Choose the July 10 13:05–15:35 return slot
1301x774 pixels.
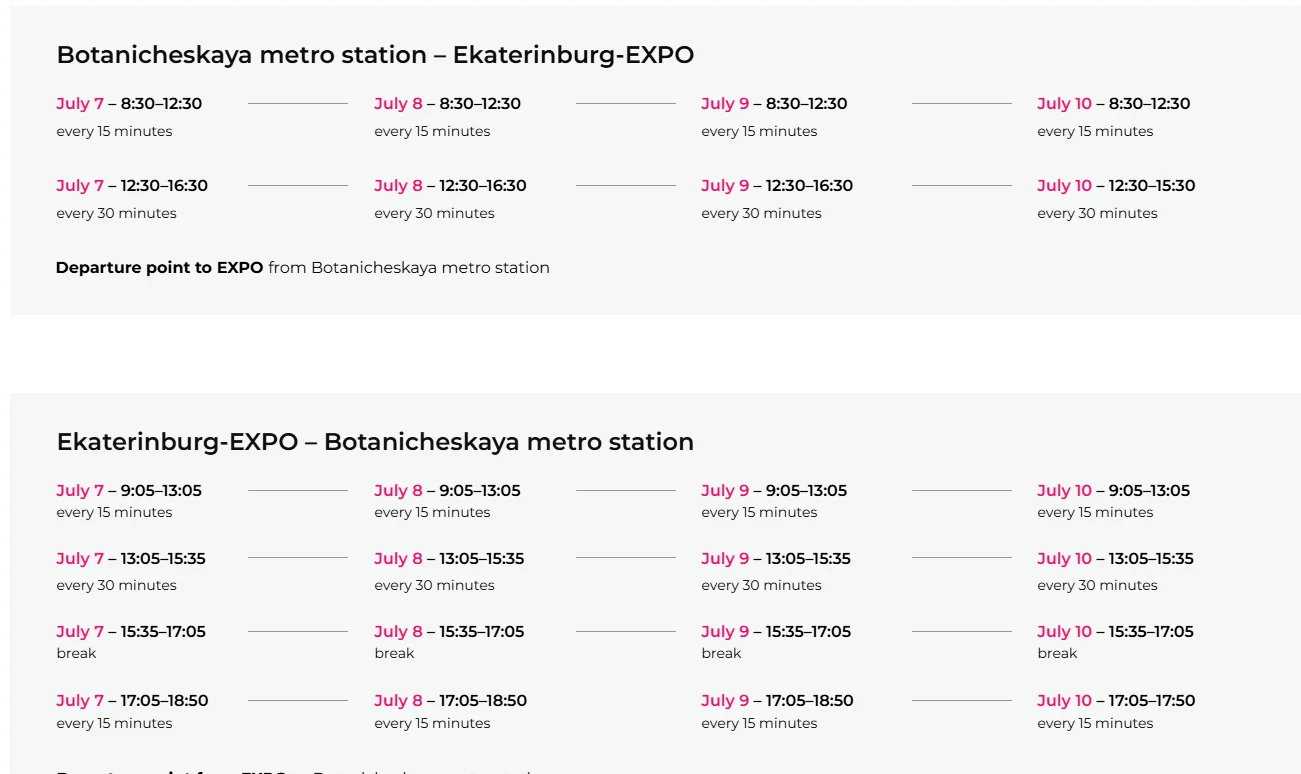[x=1115, y=559]
